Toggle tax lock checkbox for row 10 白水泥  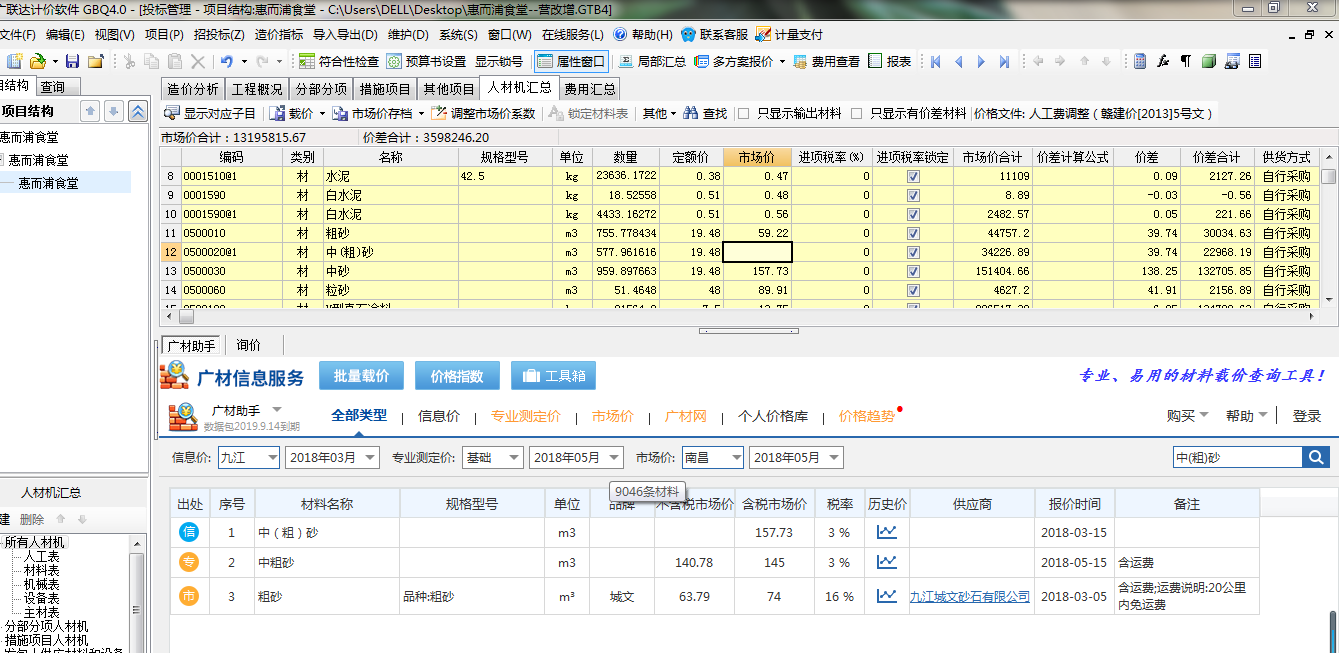913,214
